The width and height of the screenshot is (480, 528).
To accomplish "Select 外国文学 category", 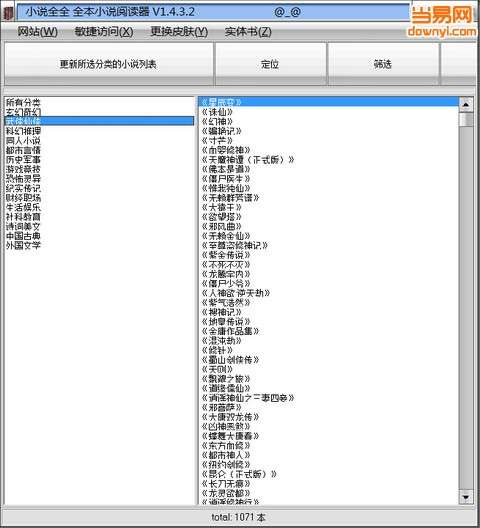I will [23, 245].
